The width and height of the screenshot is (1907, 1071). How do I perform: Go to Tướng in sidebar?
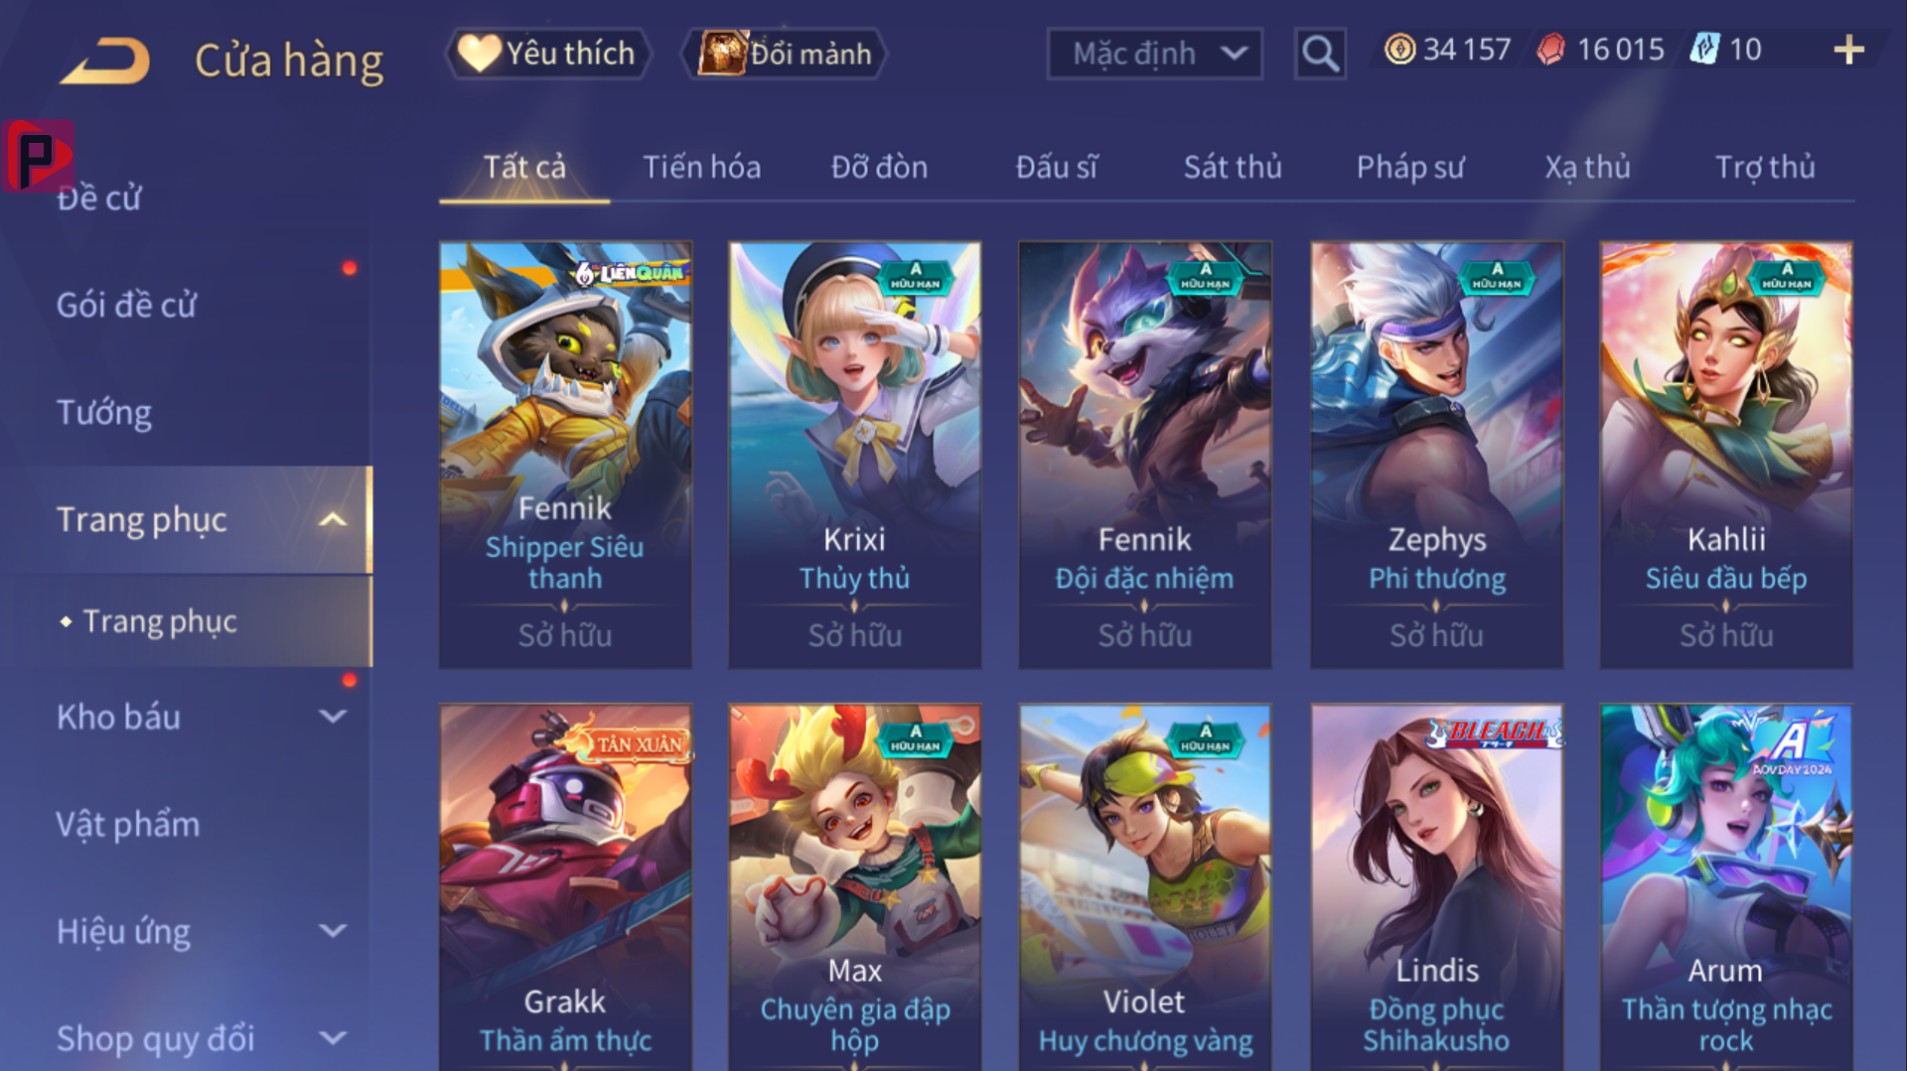(x=104, y=412)
